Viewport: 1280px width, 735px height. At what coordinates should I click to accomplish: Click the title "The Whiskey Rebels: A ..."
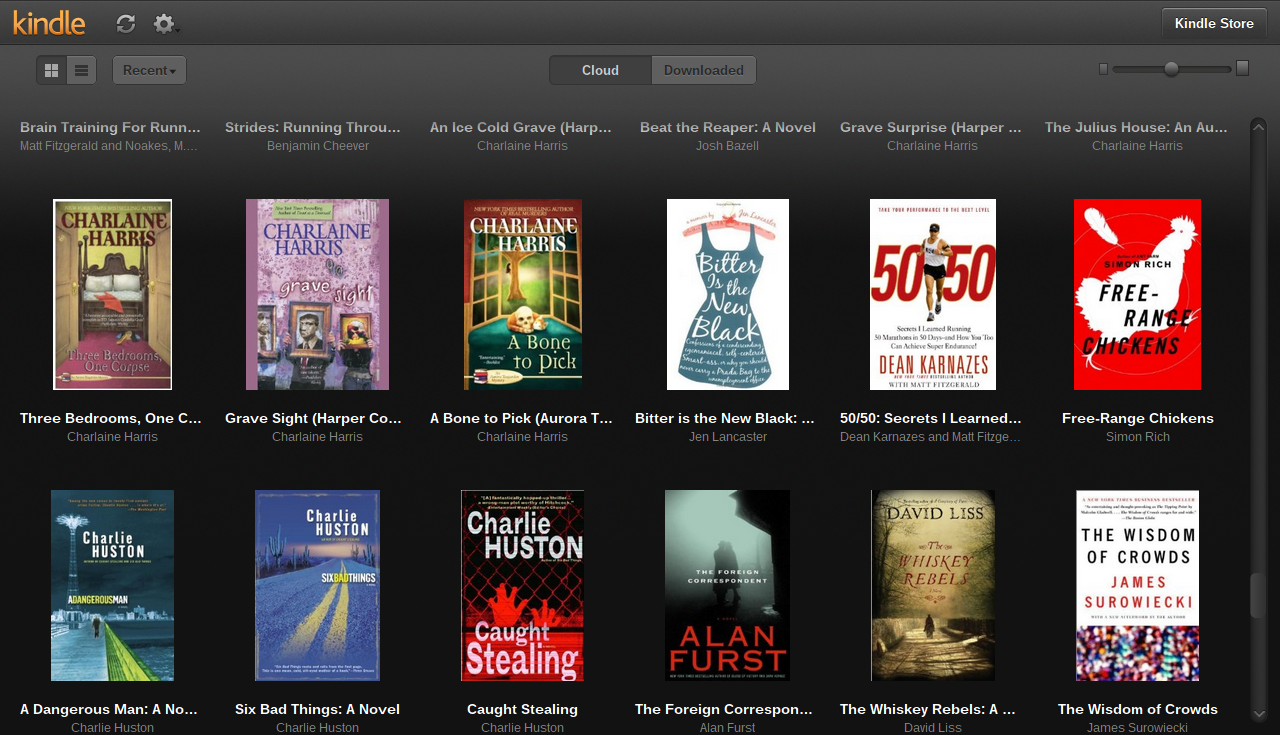pyautogui.click(x=928, y=709)
